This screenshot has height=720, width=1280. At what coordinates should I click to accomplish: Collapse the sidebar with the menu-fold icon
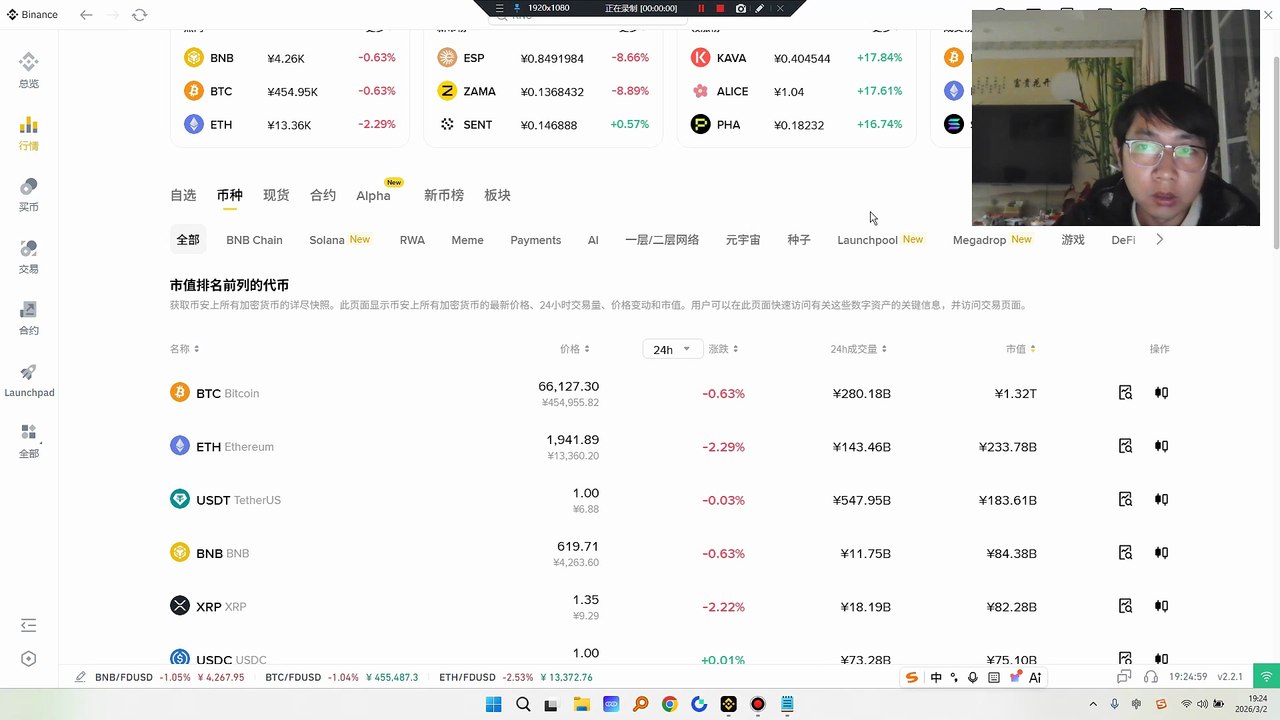click(29, 626)
